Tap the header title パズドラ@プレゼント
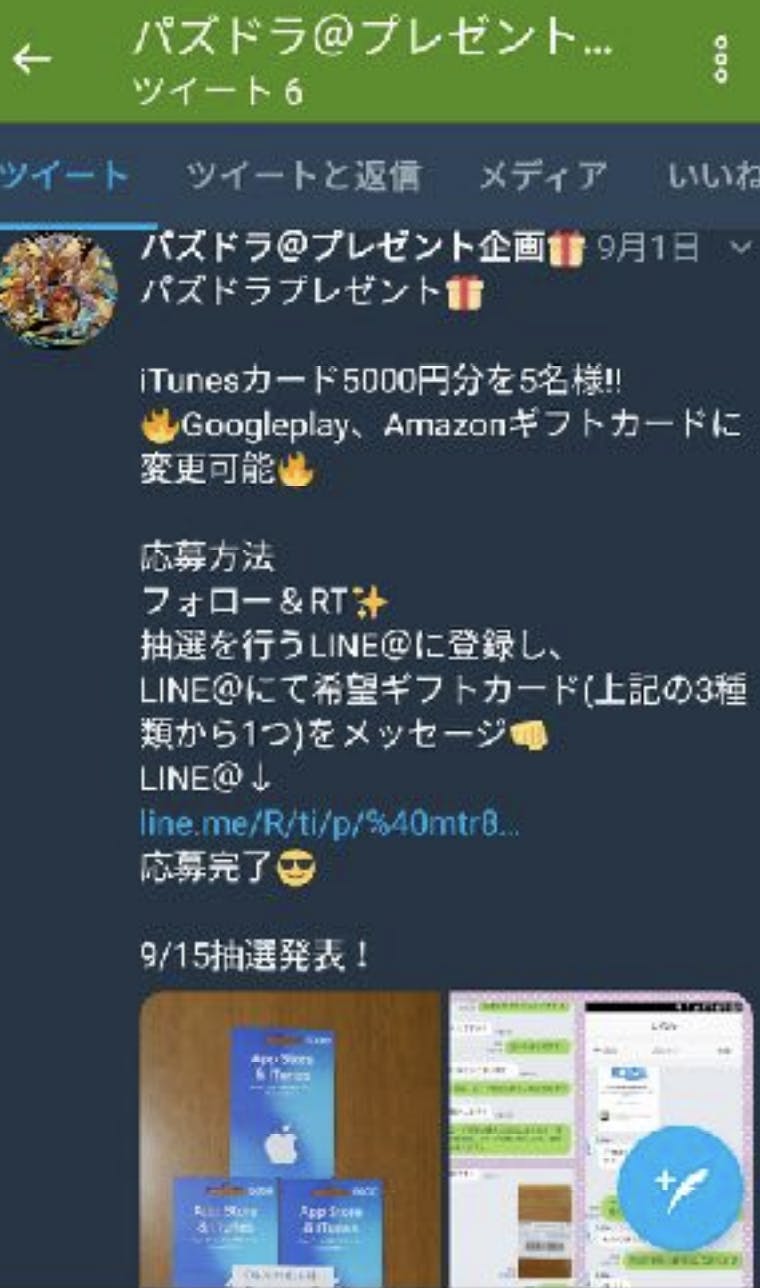Image resolution: width=760 pixels, height=1288 pixels. click(x=372, y=38)
